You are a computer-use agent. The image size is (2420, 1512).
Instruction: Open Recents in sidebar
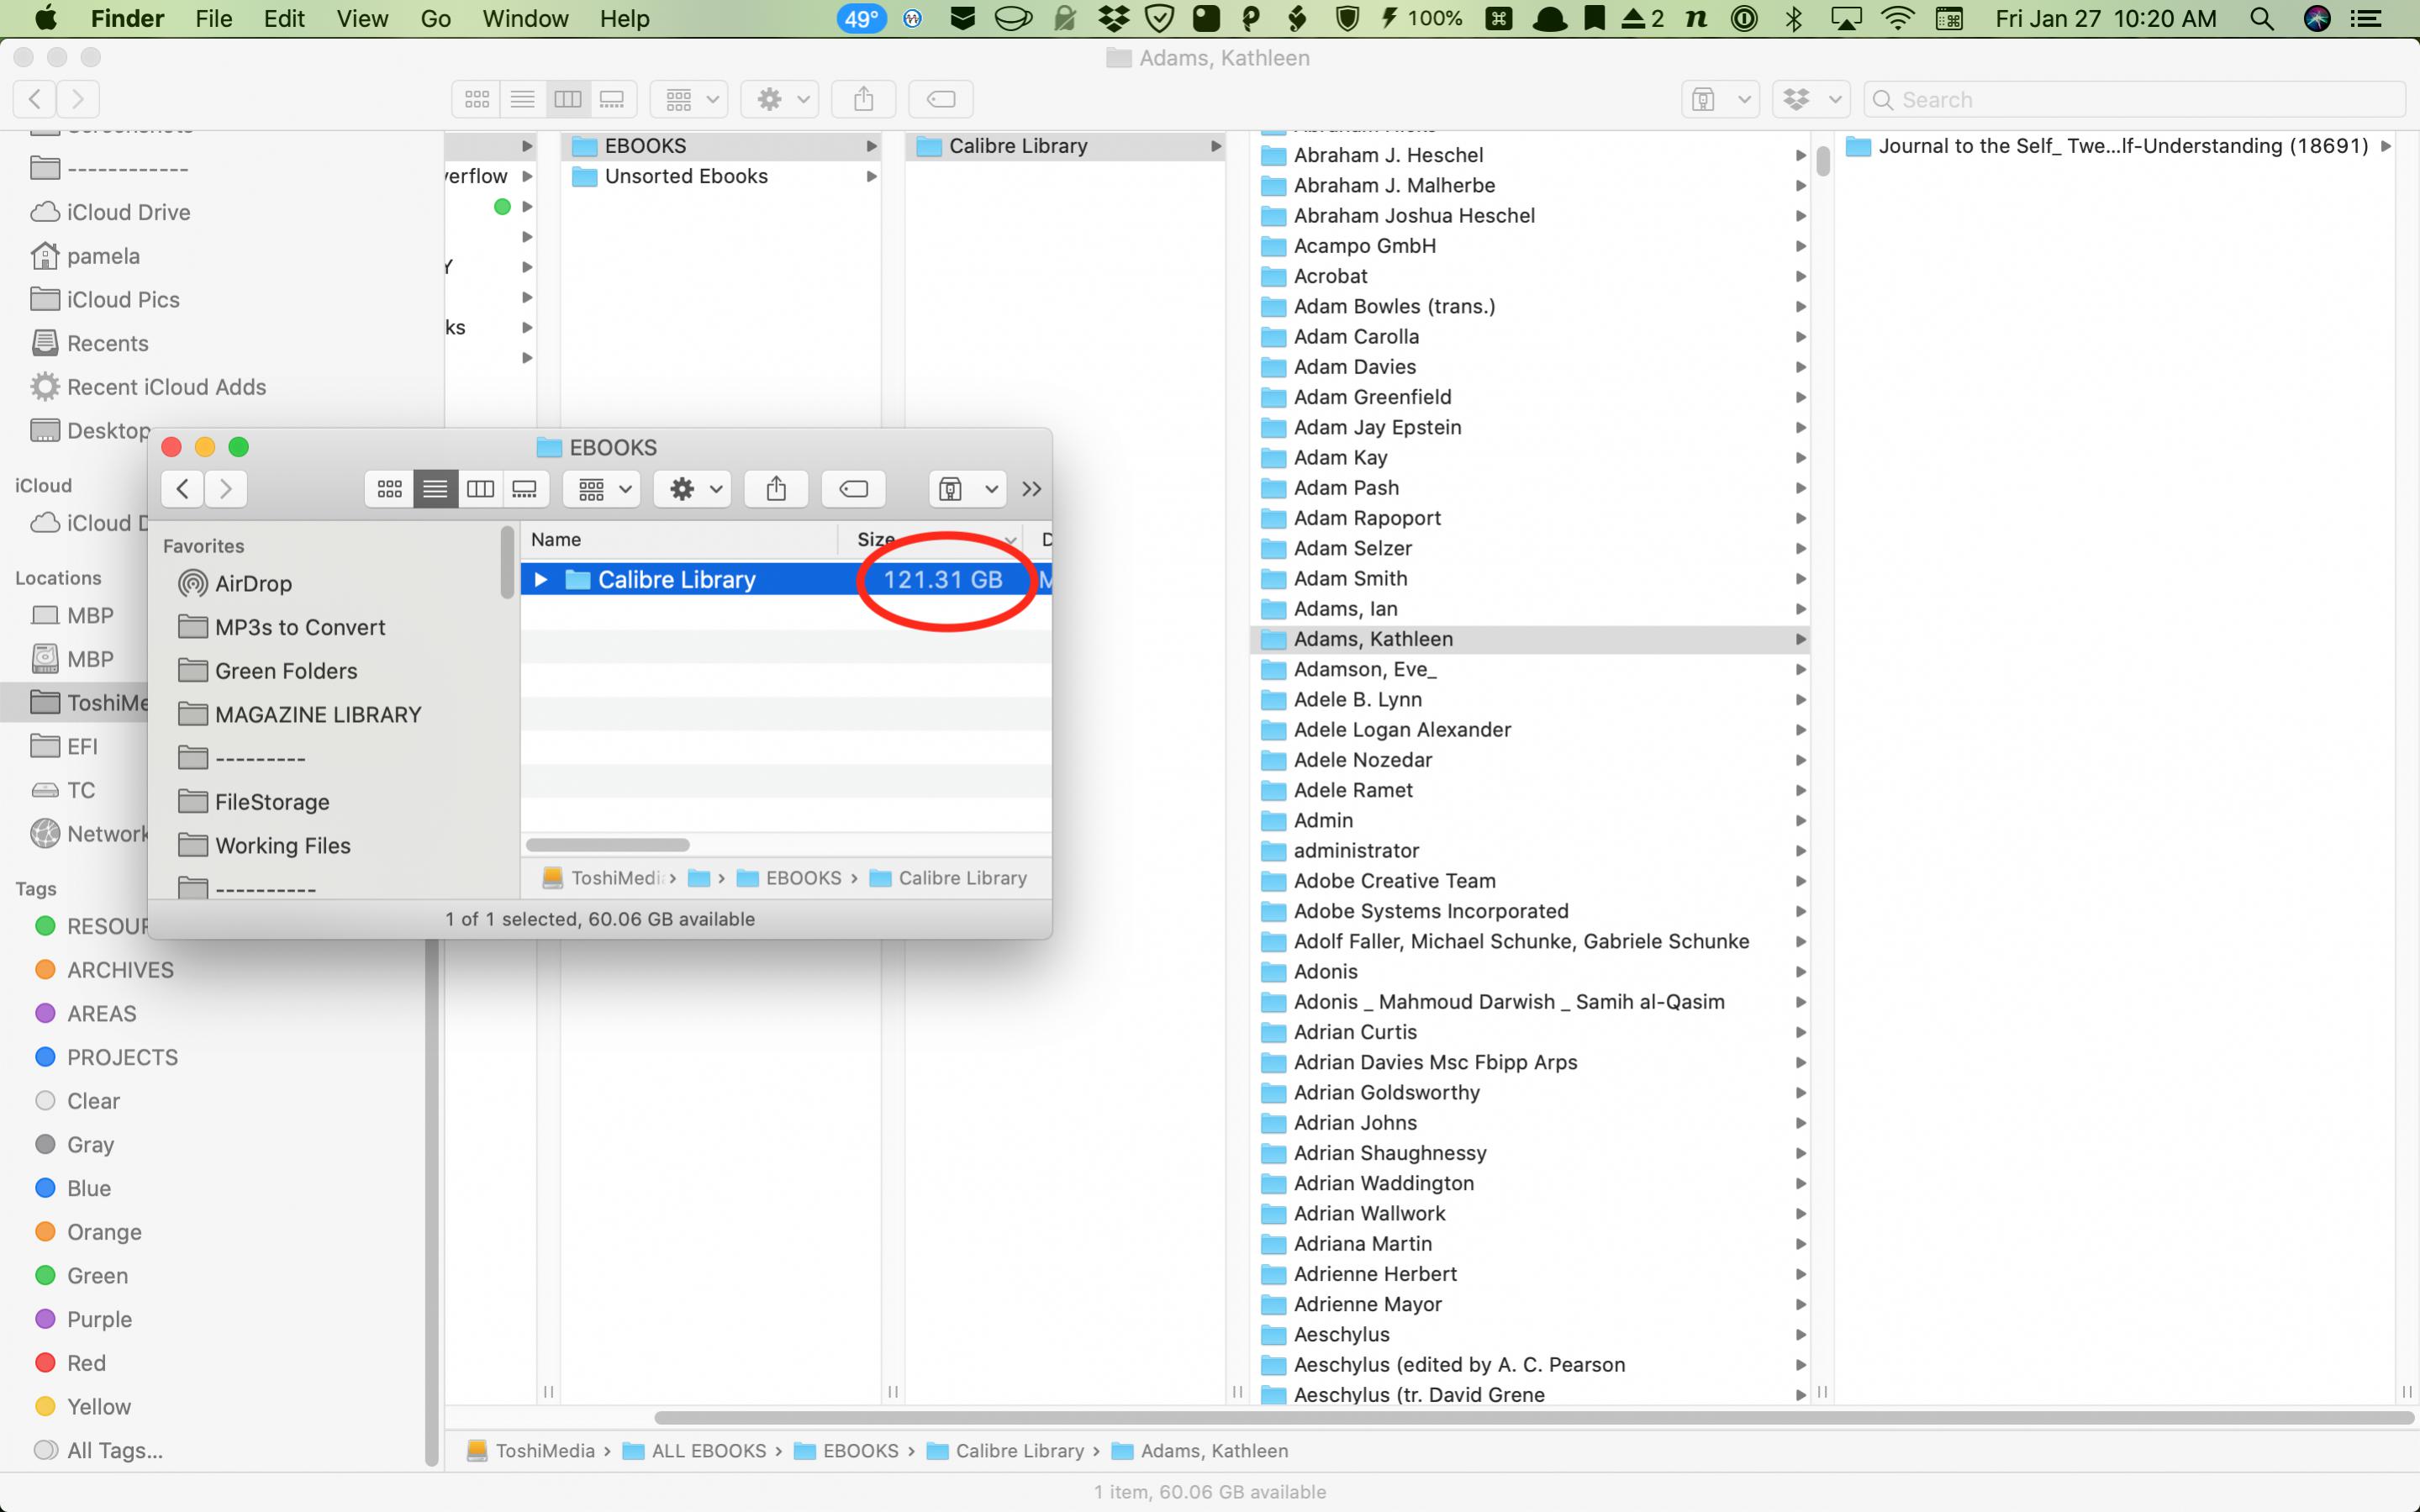click(89, 343)
